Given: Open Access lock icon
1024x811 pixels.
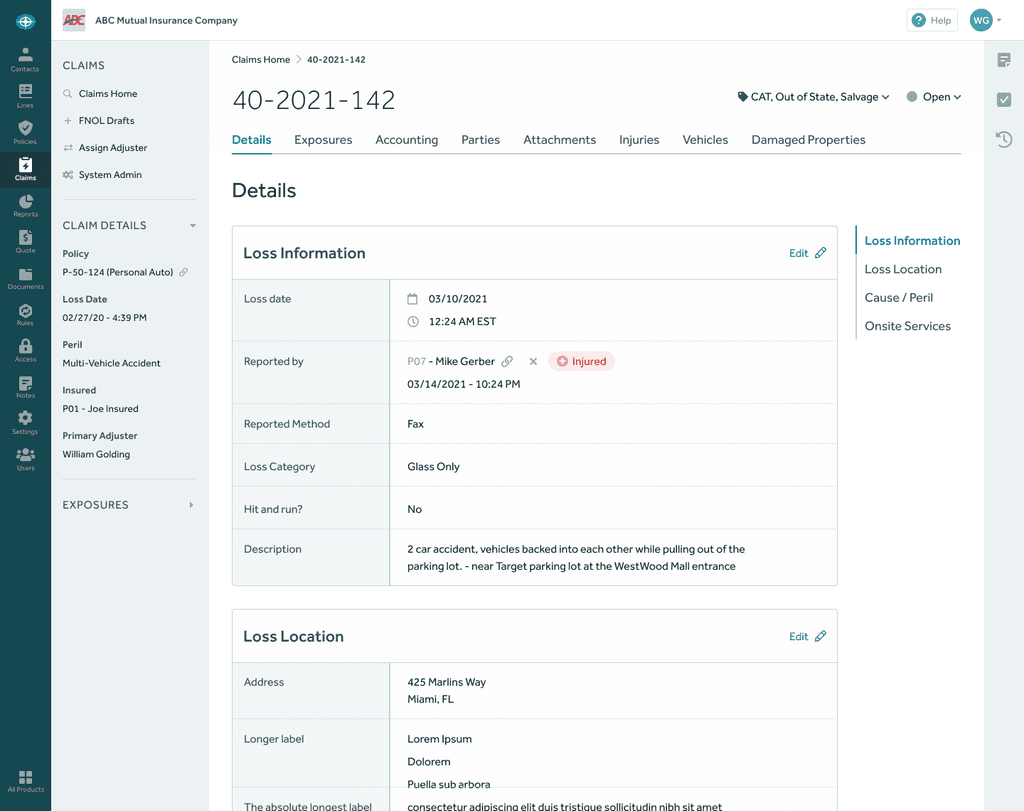Looking at the screenshot, I should click(x=25, y=351).
